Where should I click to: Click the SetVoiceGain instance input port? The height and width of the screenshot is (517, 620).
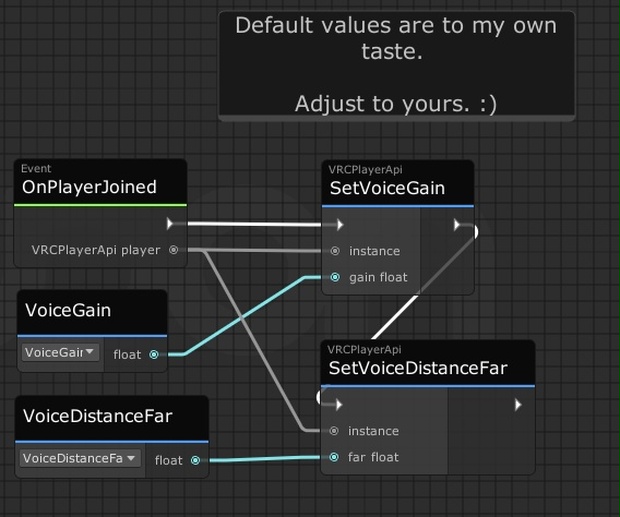(335, 251)
